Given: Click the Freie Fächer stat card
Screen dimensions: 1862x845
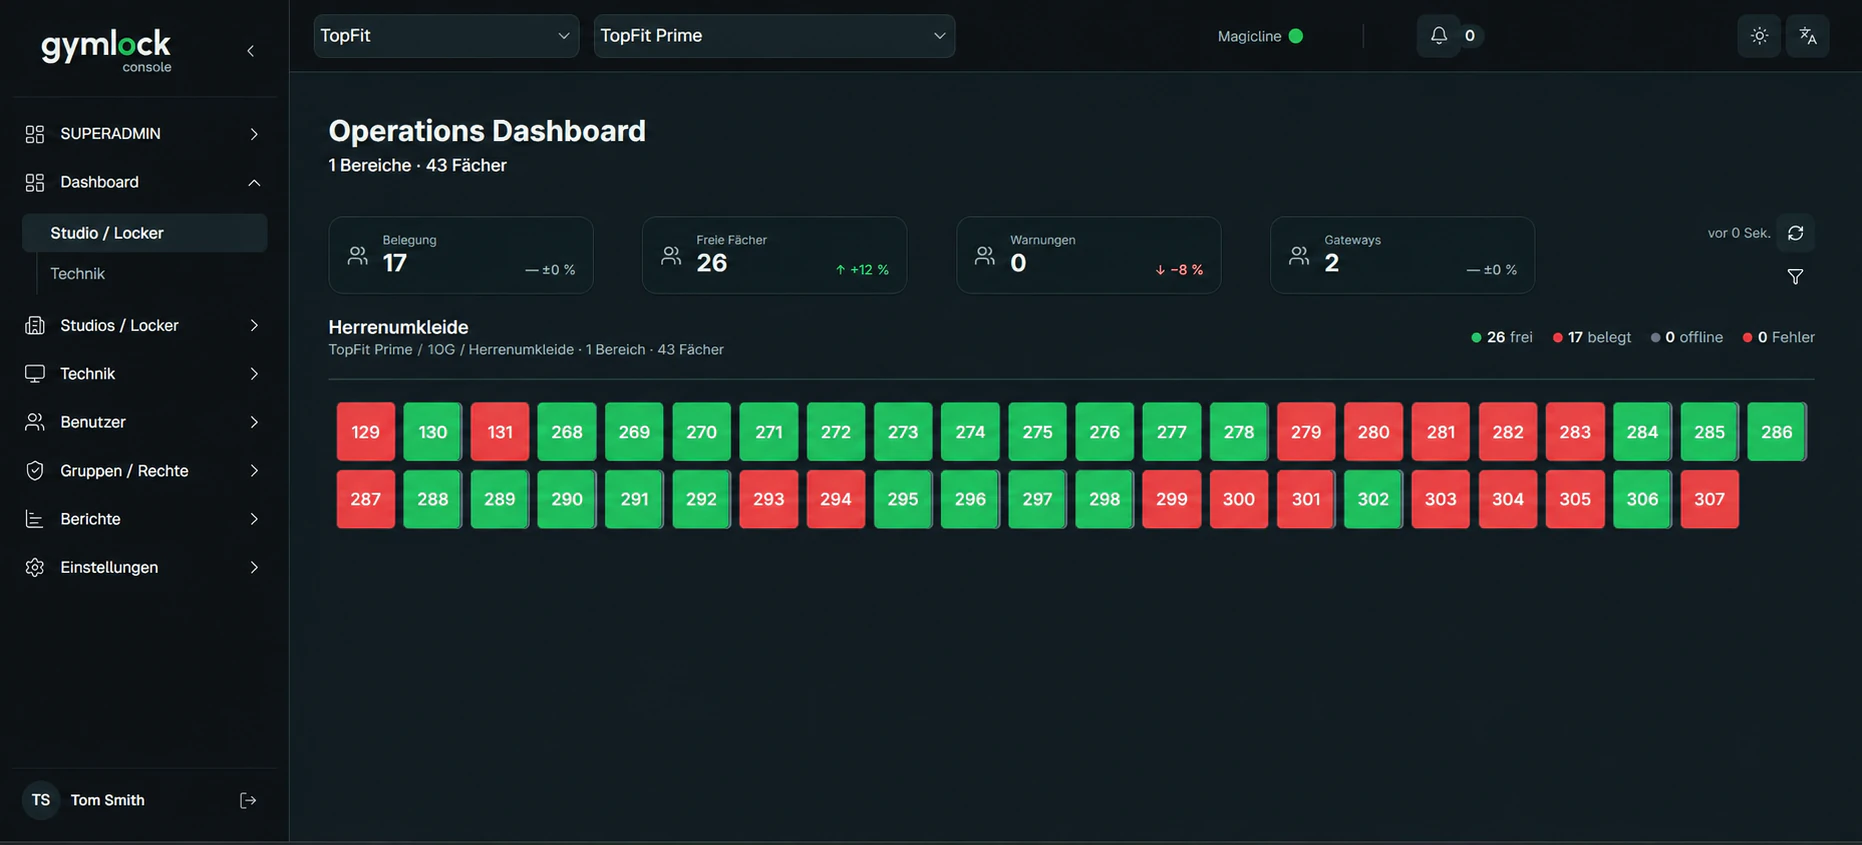Looking at the screenshot, I should click(x=774, y=255).
